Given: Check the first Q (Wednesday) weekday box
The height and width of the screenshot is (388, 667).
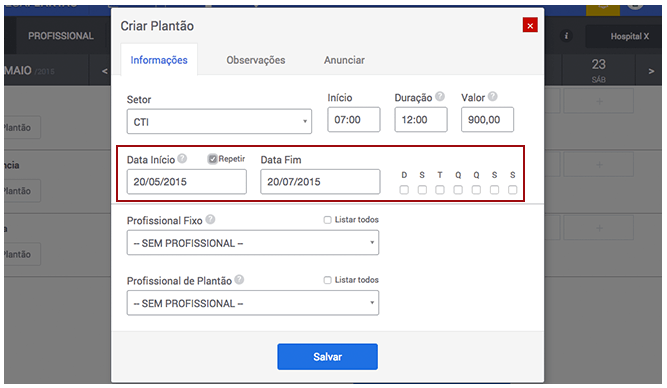Looking at the screenshot, I should coord(458,190).
